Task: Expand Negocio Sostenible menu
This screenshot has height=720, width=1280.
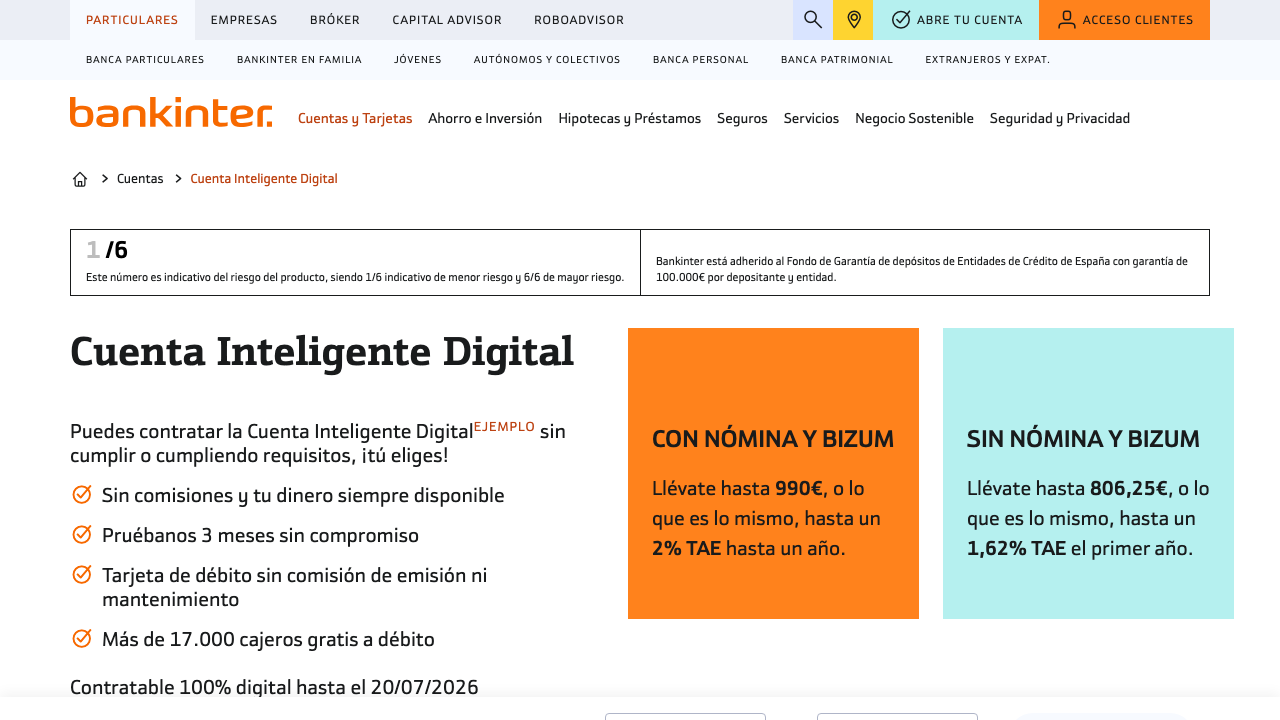Action: (x=914, y=118)
